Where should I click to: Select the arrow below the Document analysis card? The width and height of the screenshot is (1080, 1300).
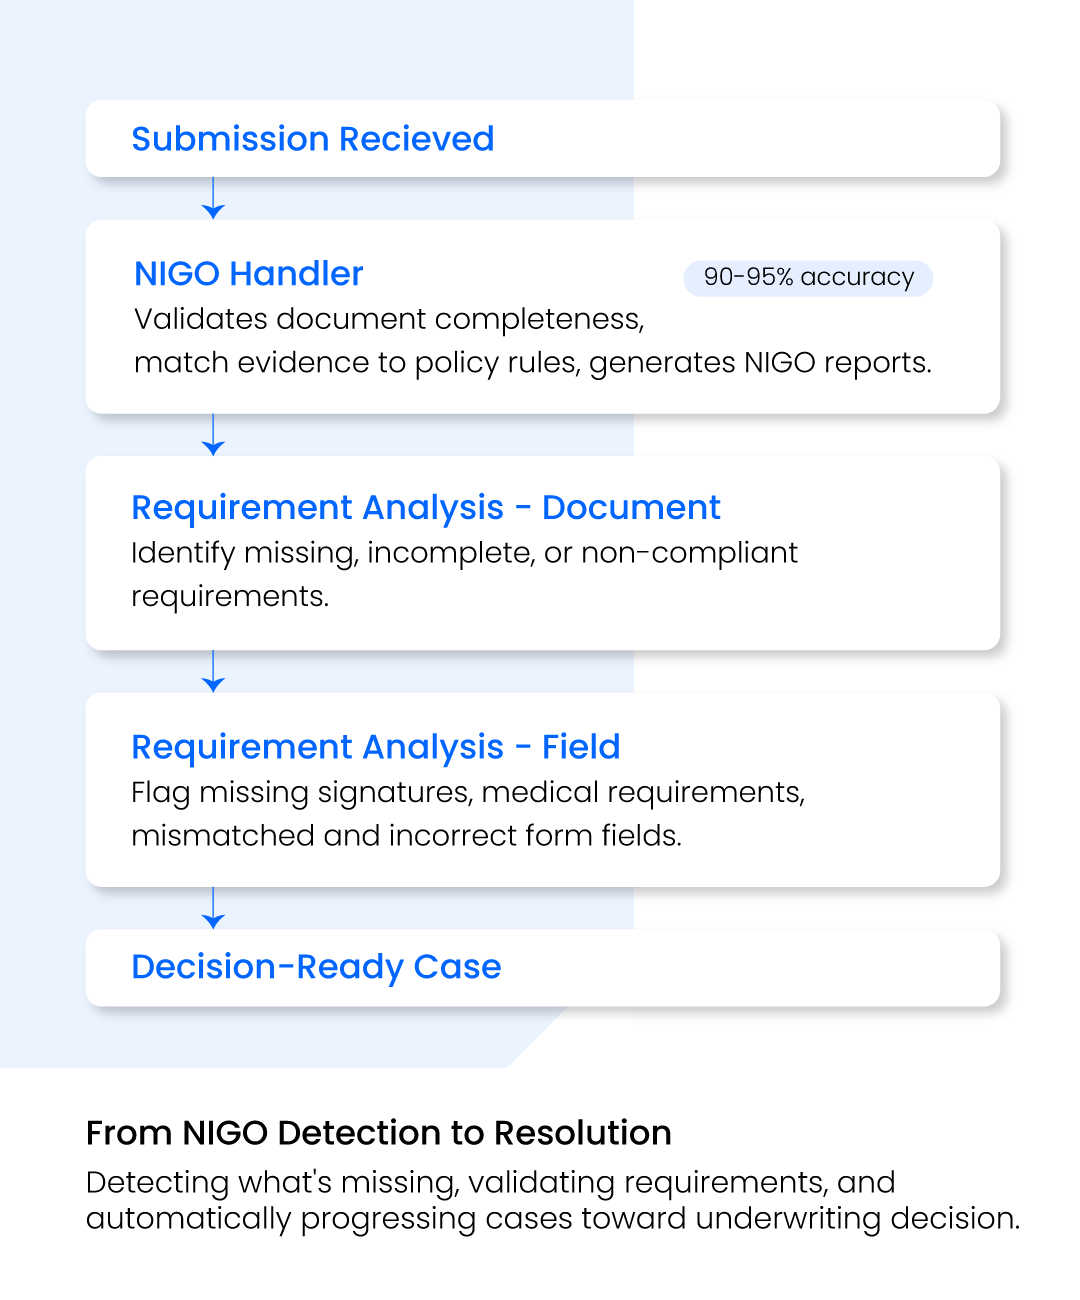pyautogui.click(x=213, y=671)
